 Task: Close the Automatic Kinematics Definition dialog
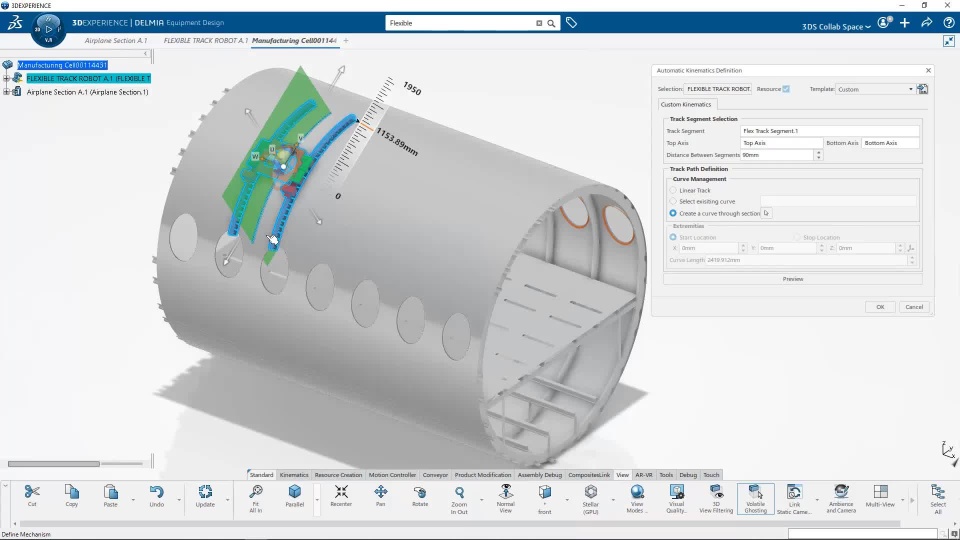pyautogui.click(x=928, y=70)
